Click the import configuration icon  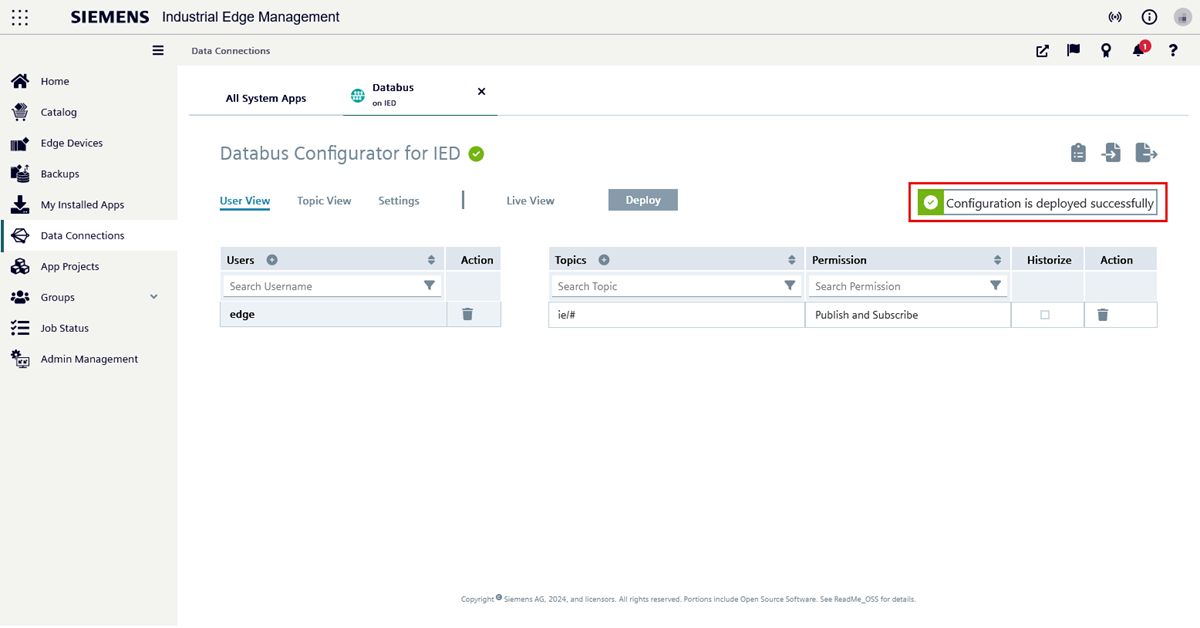pyautogui.click(x=1111, y=153)
